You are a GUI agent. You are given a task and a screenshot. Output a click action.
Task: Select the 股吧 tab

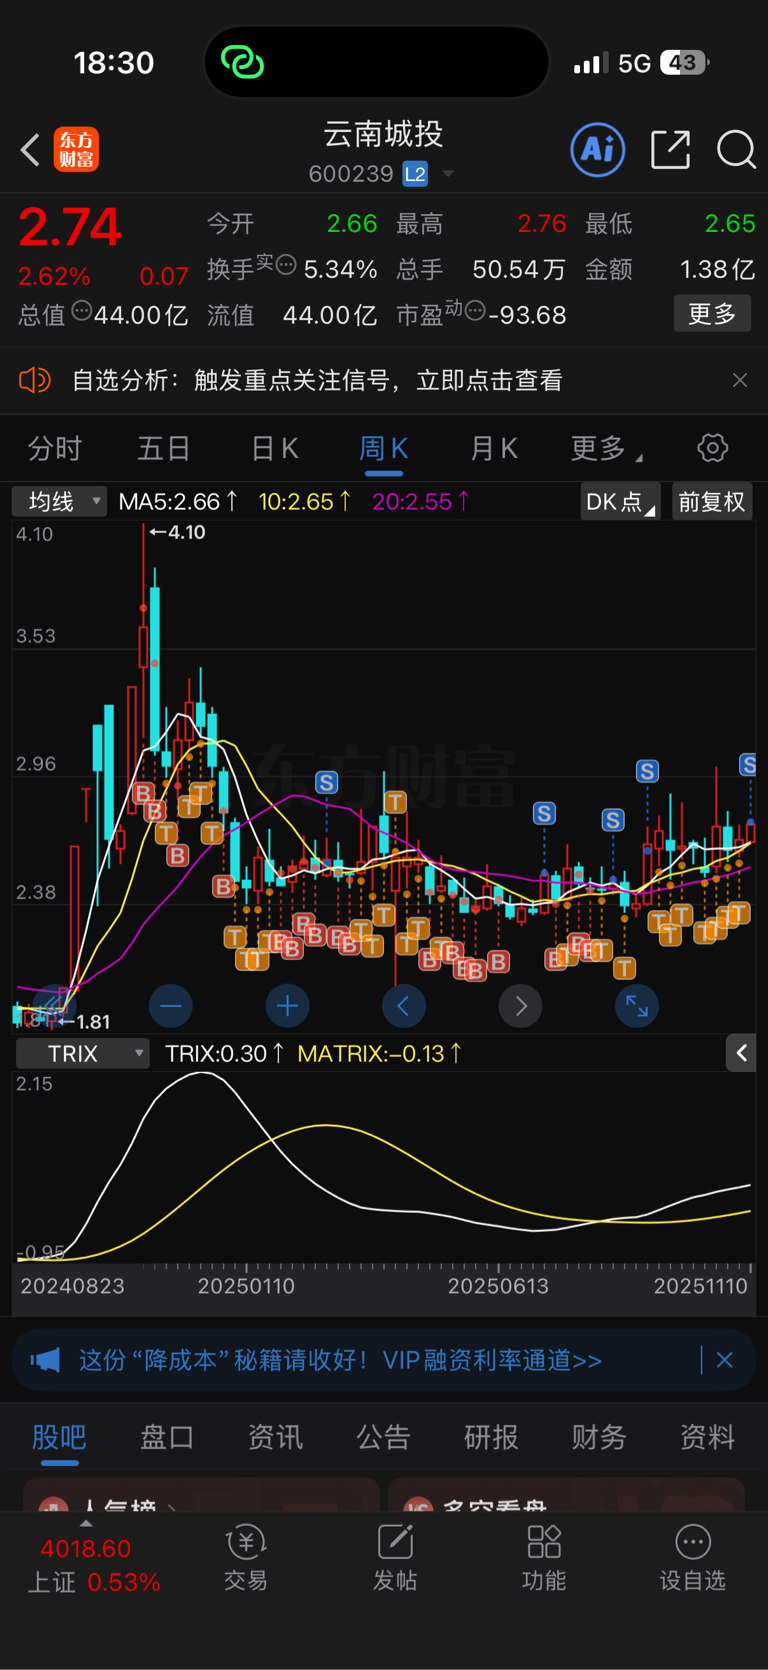coord(59,1437)
